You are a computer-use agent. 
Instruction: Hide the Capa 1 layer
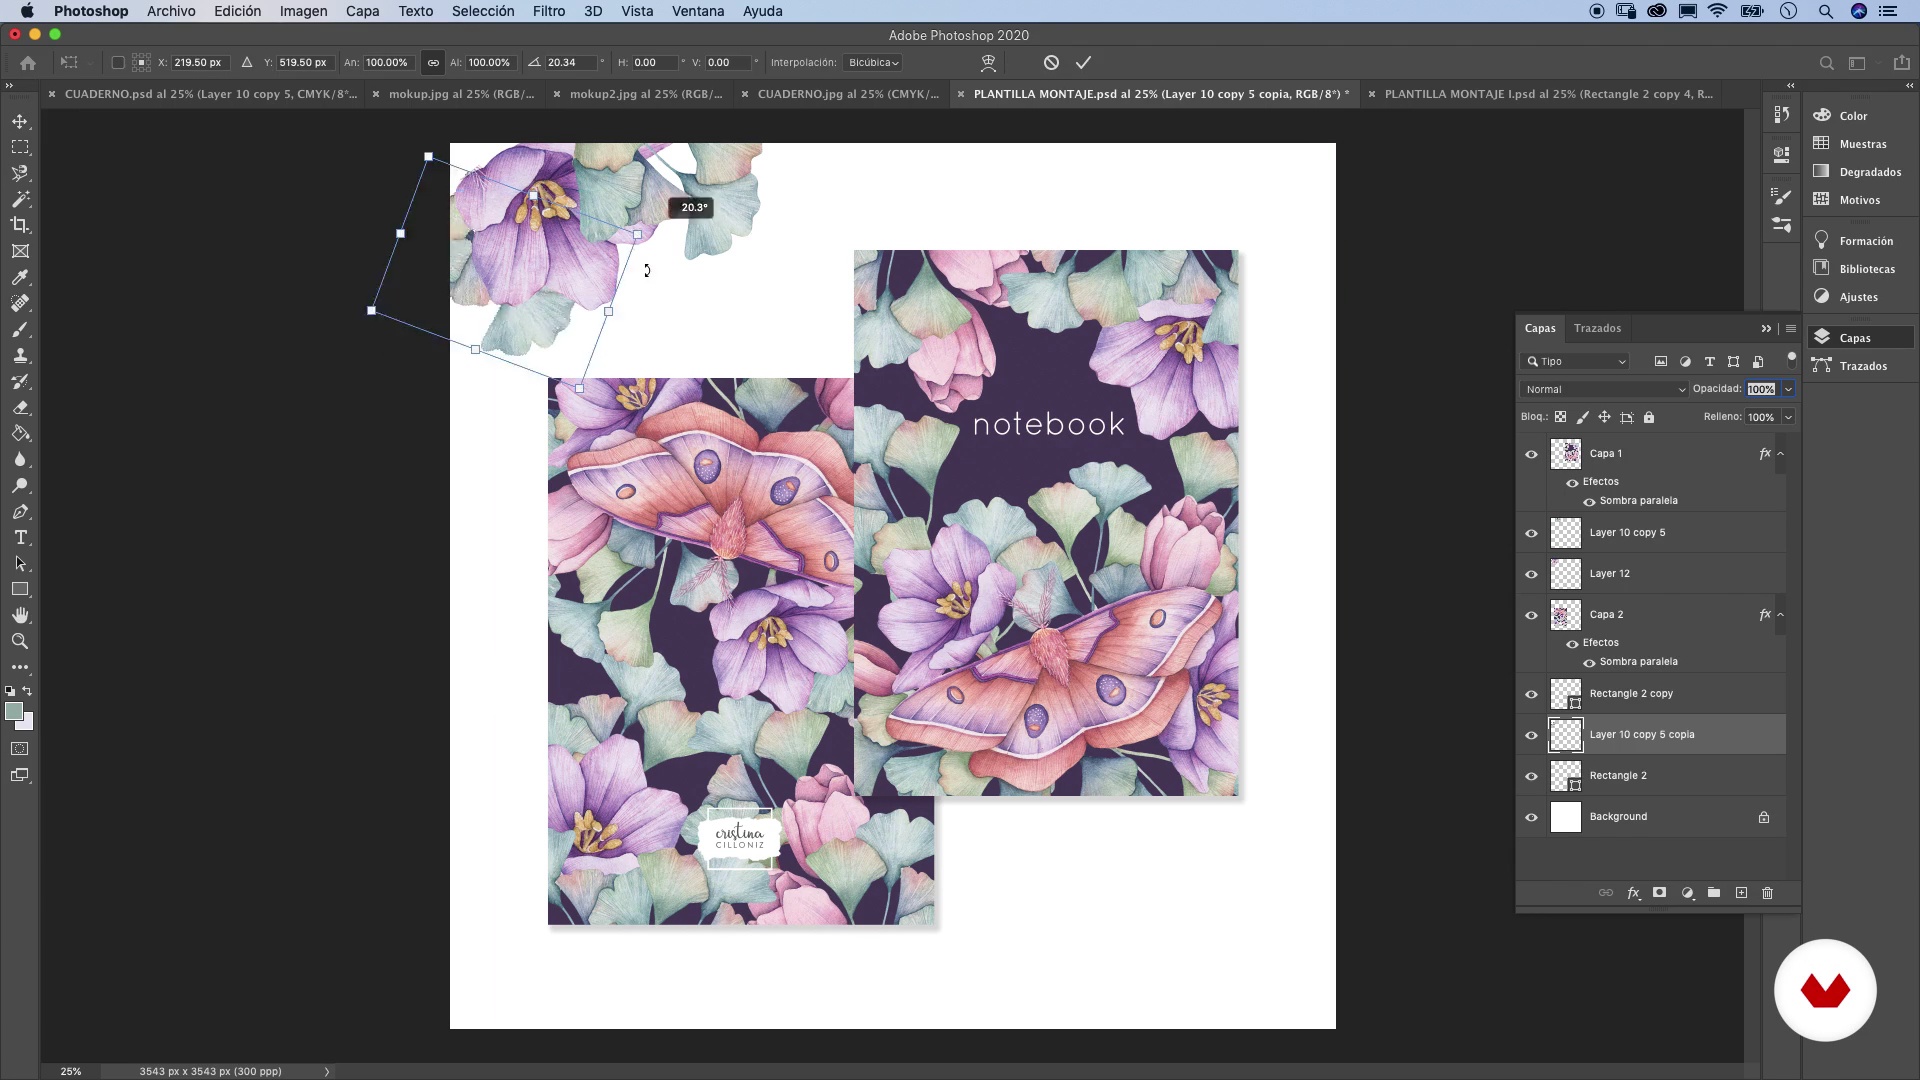click(1531, 454)
